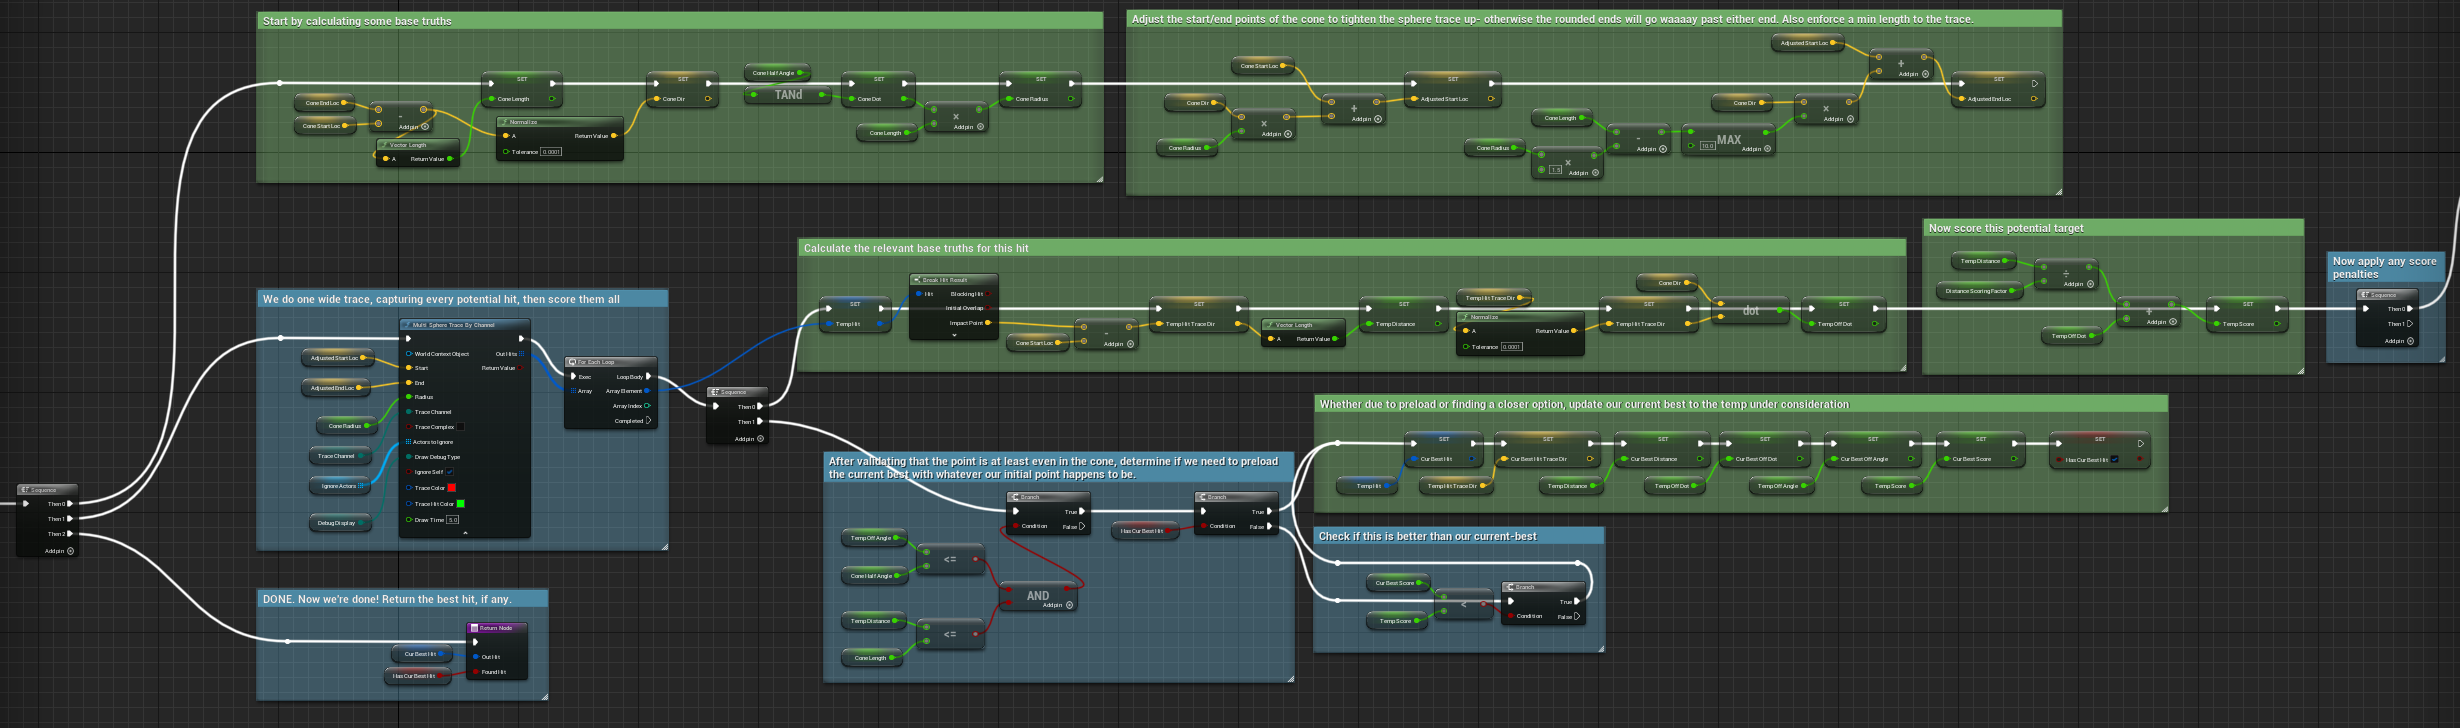
Task: Click the Ignore Actors variable node
Action: (x=341, y=486)
